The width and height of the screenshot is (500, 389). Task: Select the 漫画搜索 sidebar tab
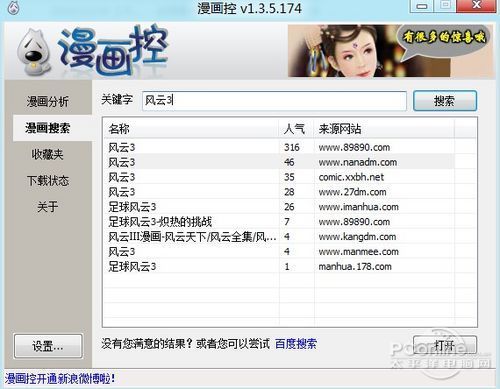point(48,128)
